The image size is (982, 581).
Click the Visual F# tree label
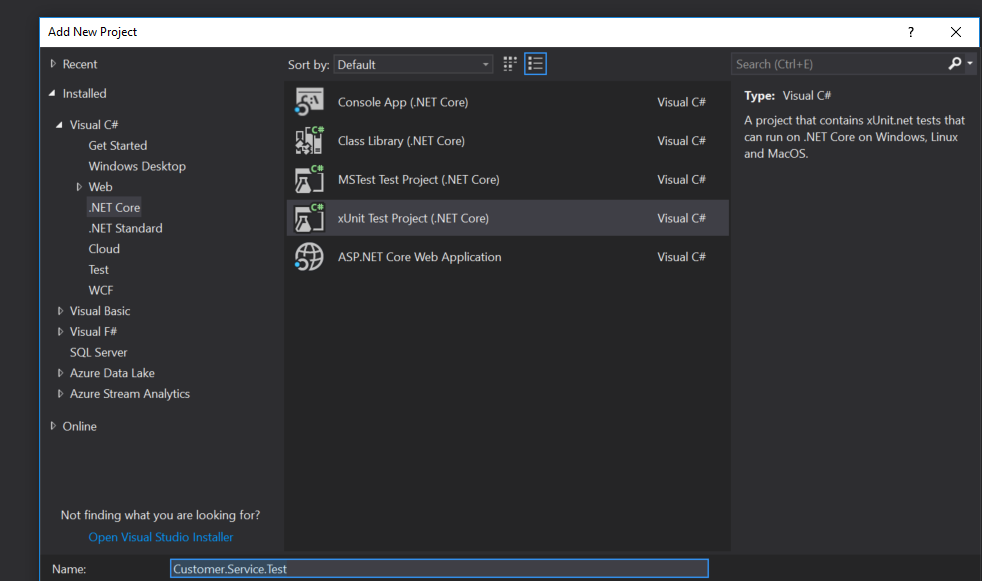coord(93,332)
